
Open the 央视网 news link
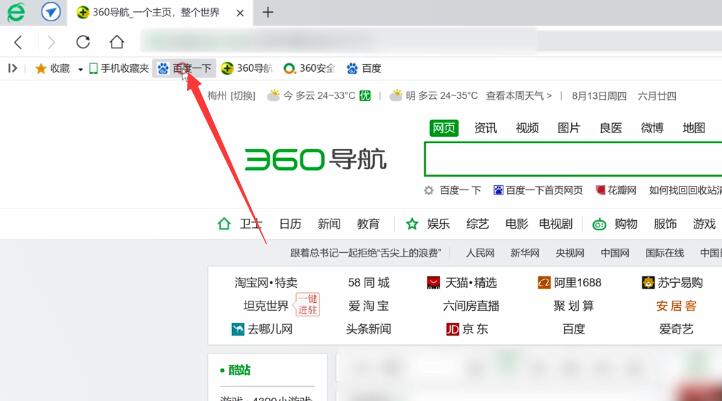pos(570,253)
